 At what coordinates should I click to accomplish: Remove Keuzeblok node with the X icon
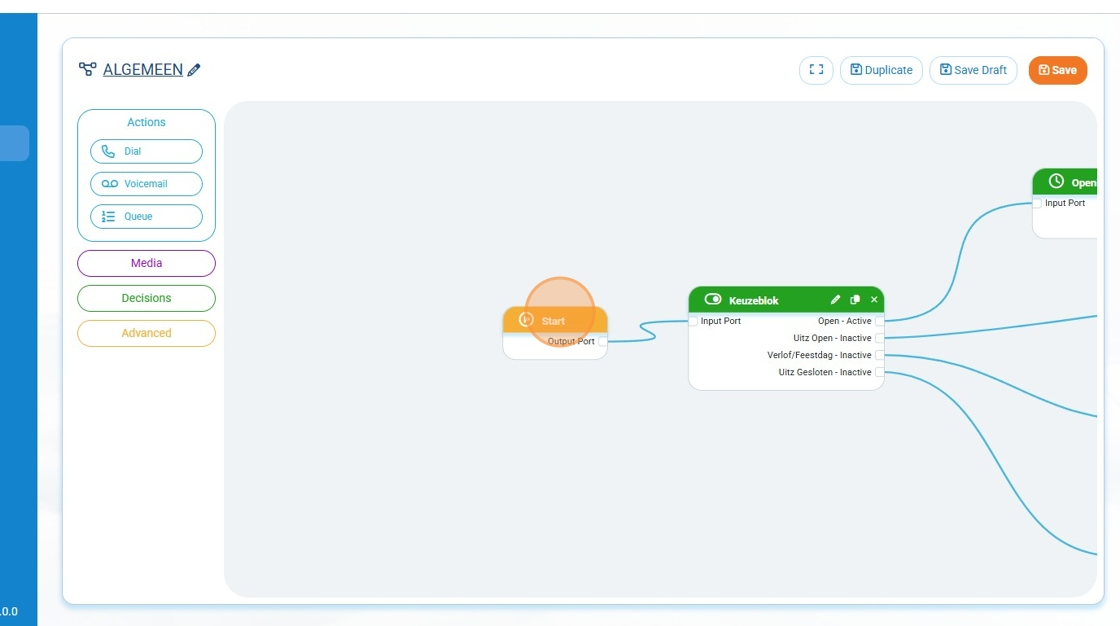(874, 300)
